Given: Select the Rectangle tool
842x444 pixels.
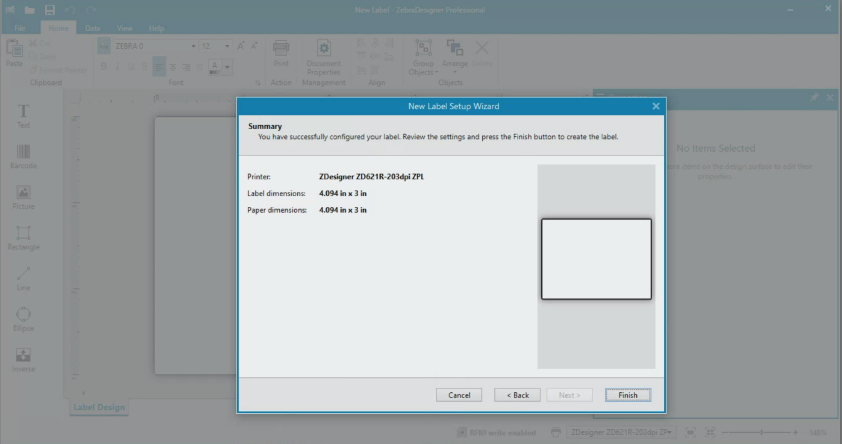Looking at the screenshot, I should [24, 236].
